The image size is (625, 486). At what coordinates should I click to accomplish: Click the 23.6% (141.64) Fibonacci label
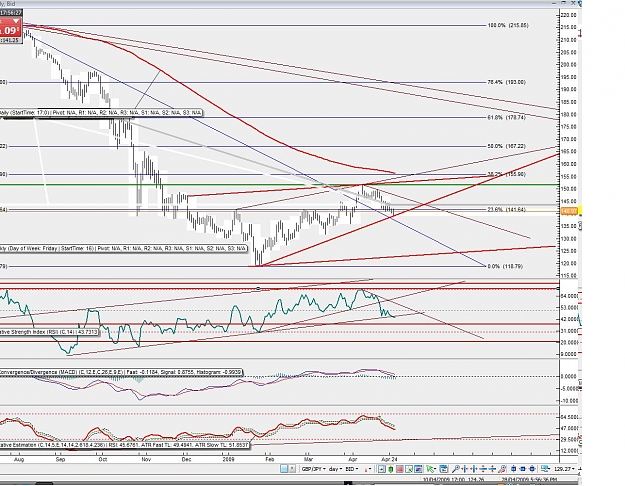[507, 210]
